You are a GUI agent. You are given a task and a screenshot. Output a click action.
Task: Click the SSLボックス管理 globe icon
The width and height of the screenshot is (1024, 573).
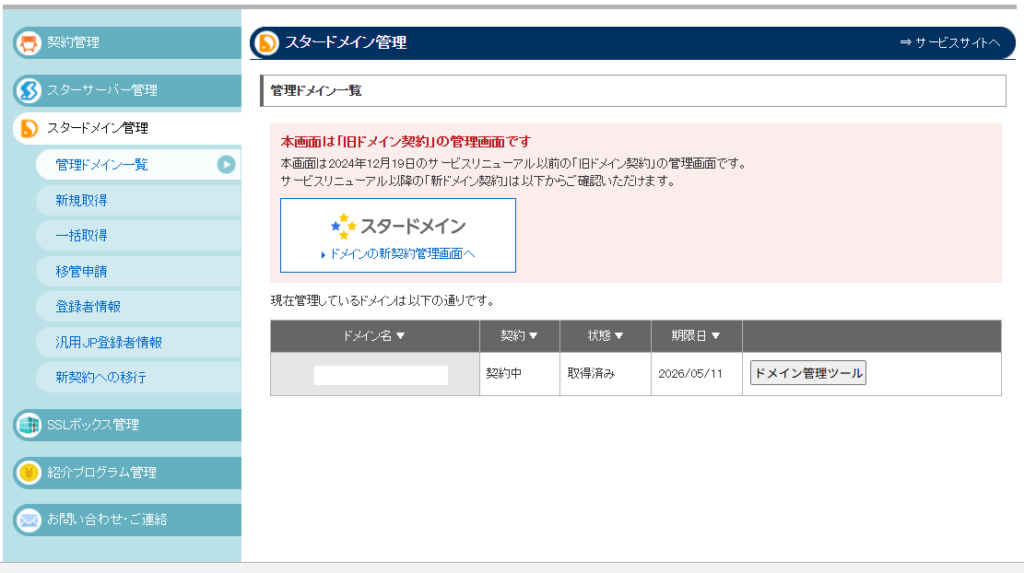(29, 425)
